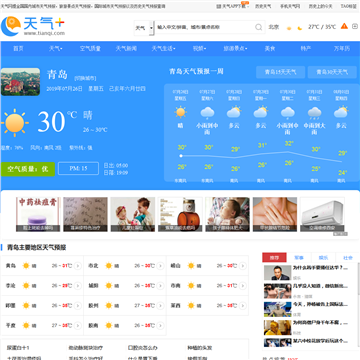Open the 天气APP下载 dropdown in top bar
The height and width of the screenshot is (360, 360).
tap(233, 6)
